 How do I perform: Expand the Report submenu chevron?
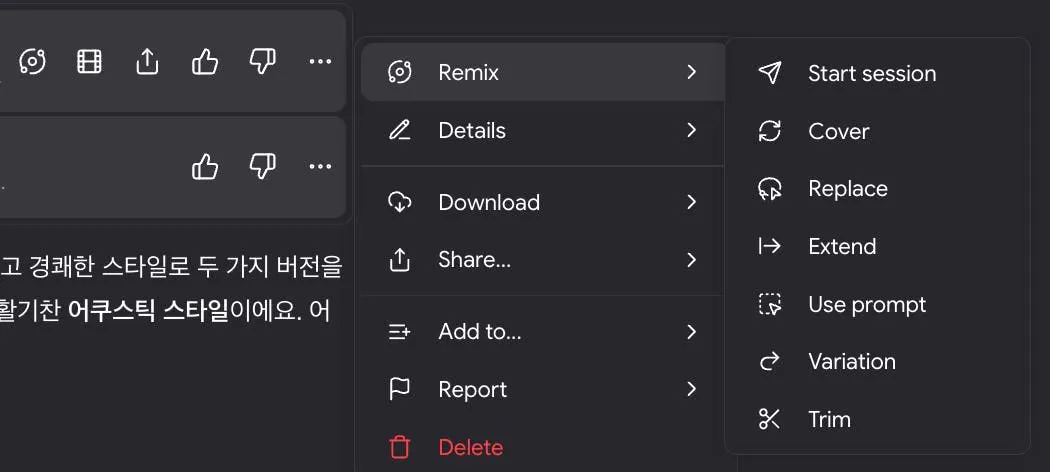tap(692, 390)
